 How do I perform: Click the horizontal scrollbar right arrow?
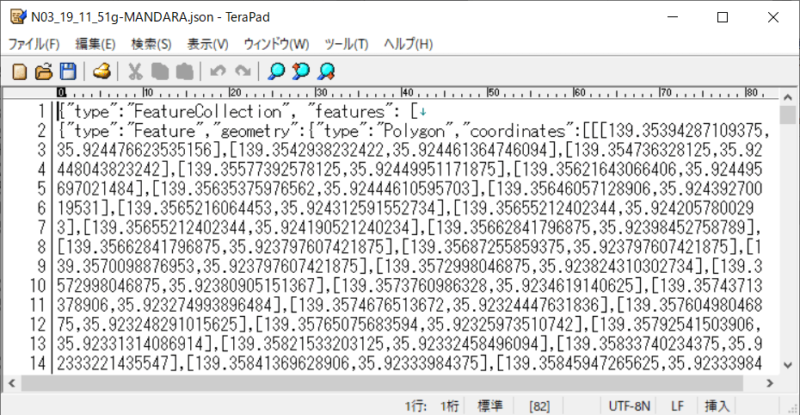click(770, 382)
